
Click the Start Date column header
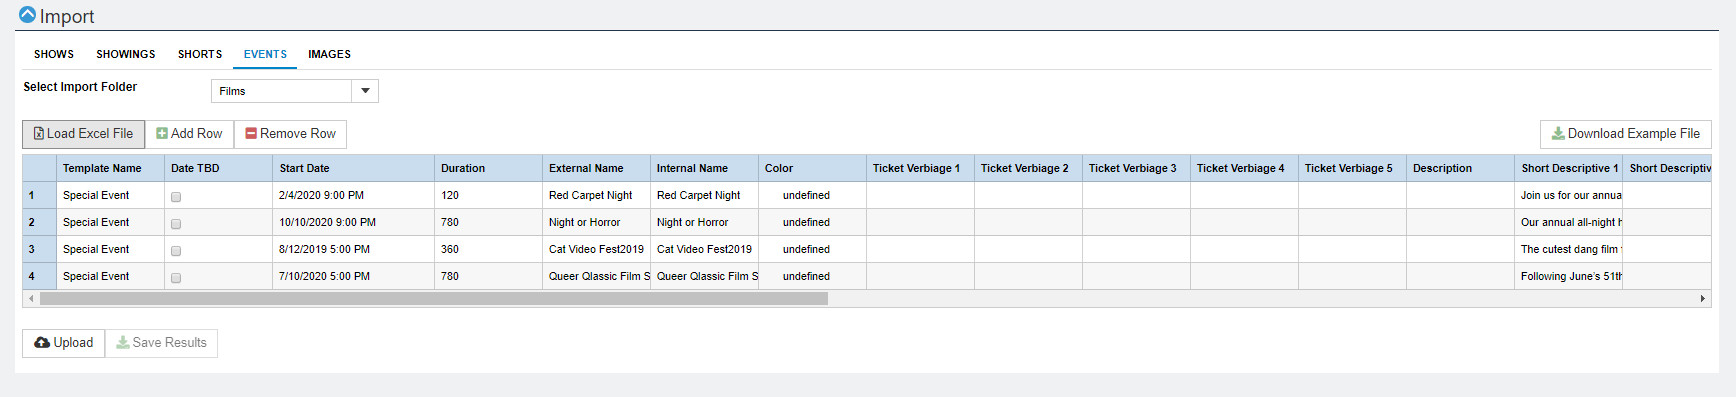353,168
